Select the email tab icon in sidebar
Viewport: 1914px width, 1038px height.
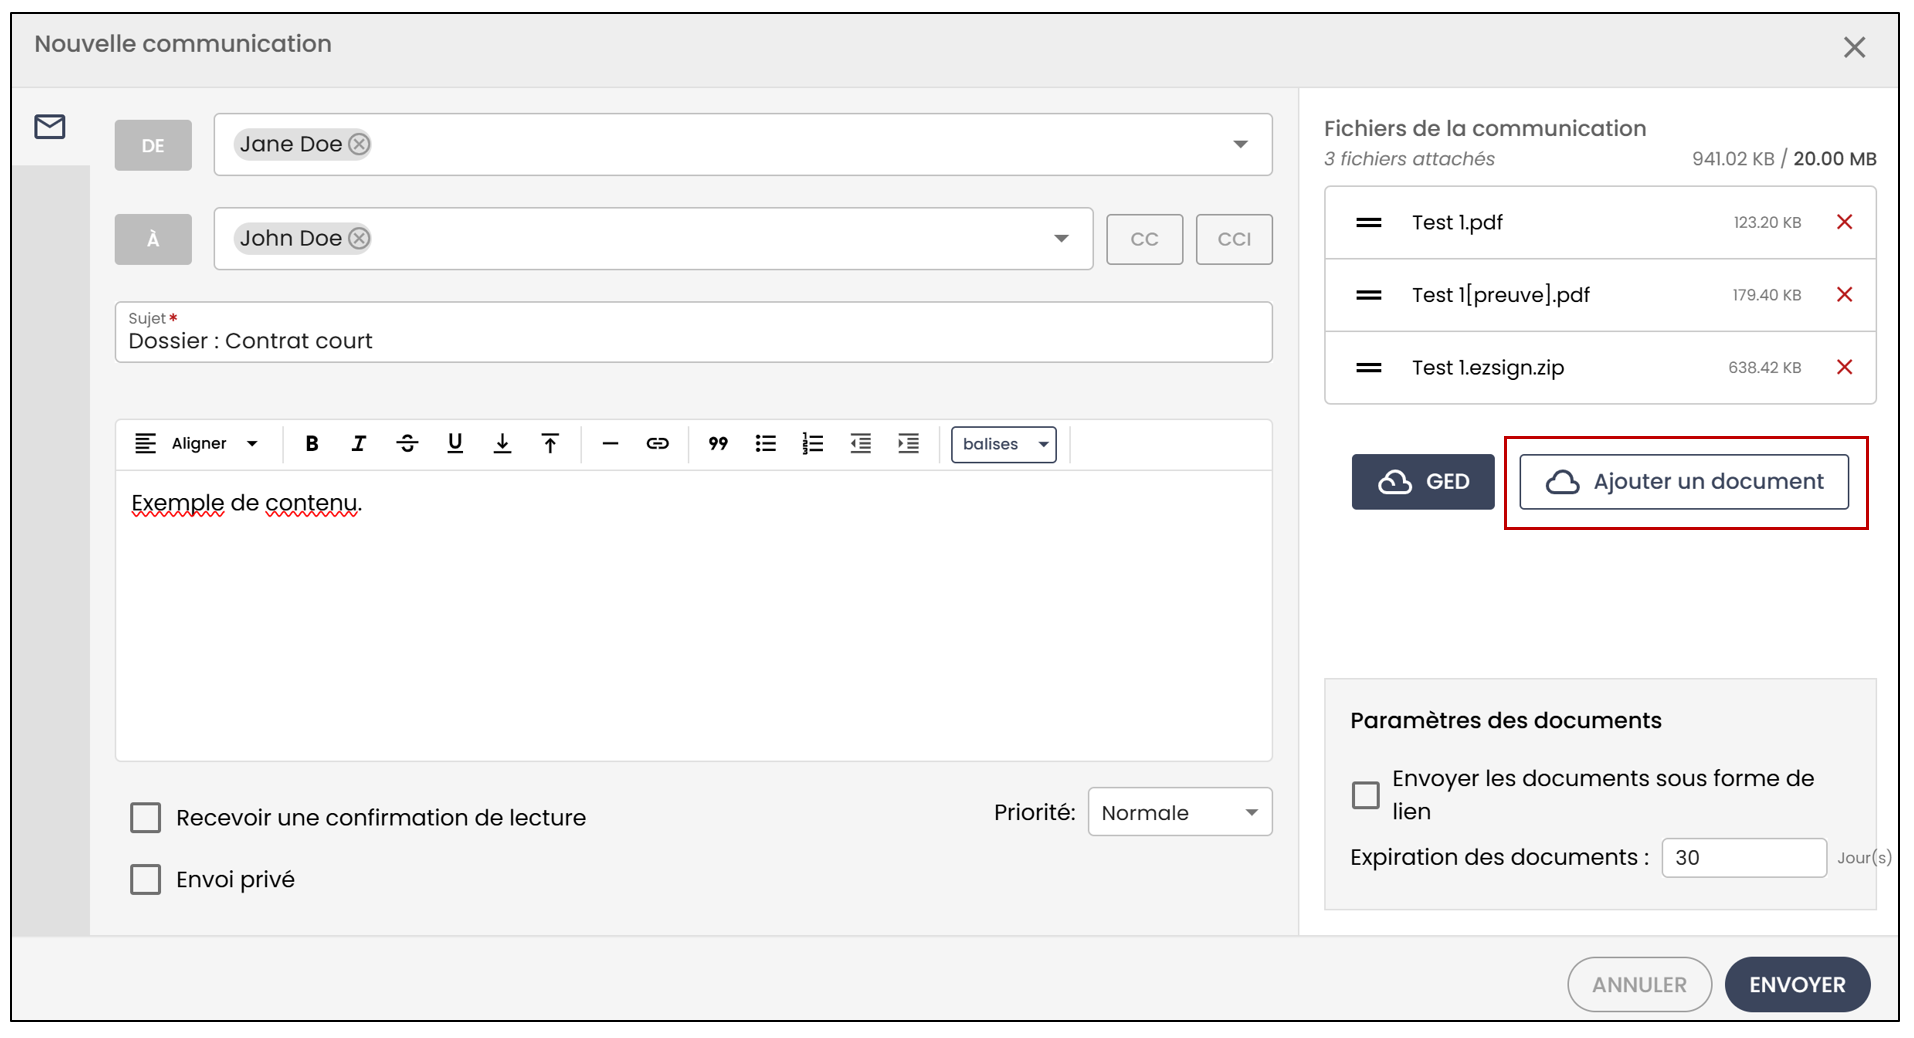click(50, 127)
